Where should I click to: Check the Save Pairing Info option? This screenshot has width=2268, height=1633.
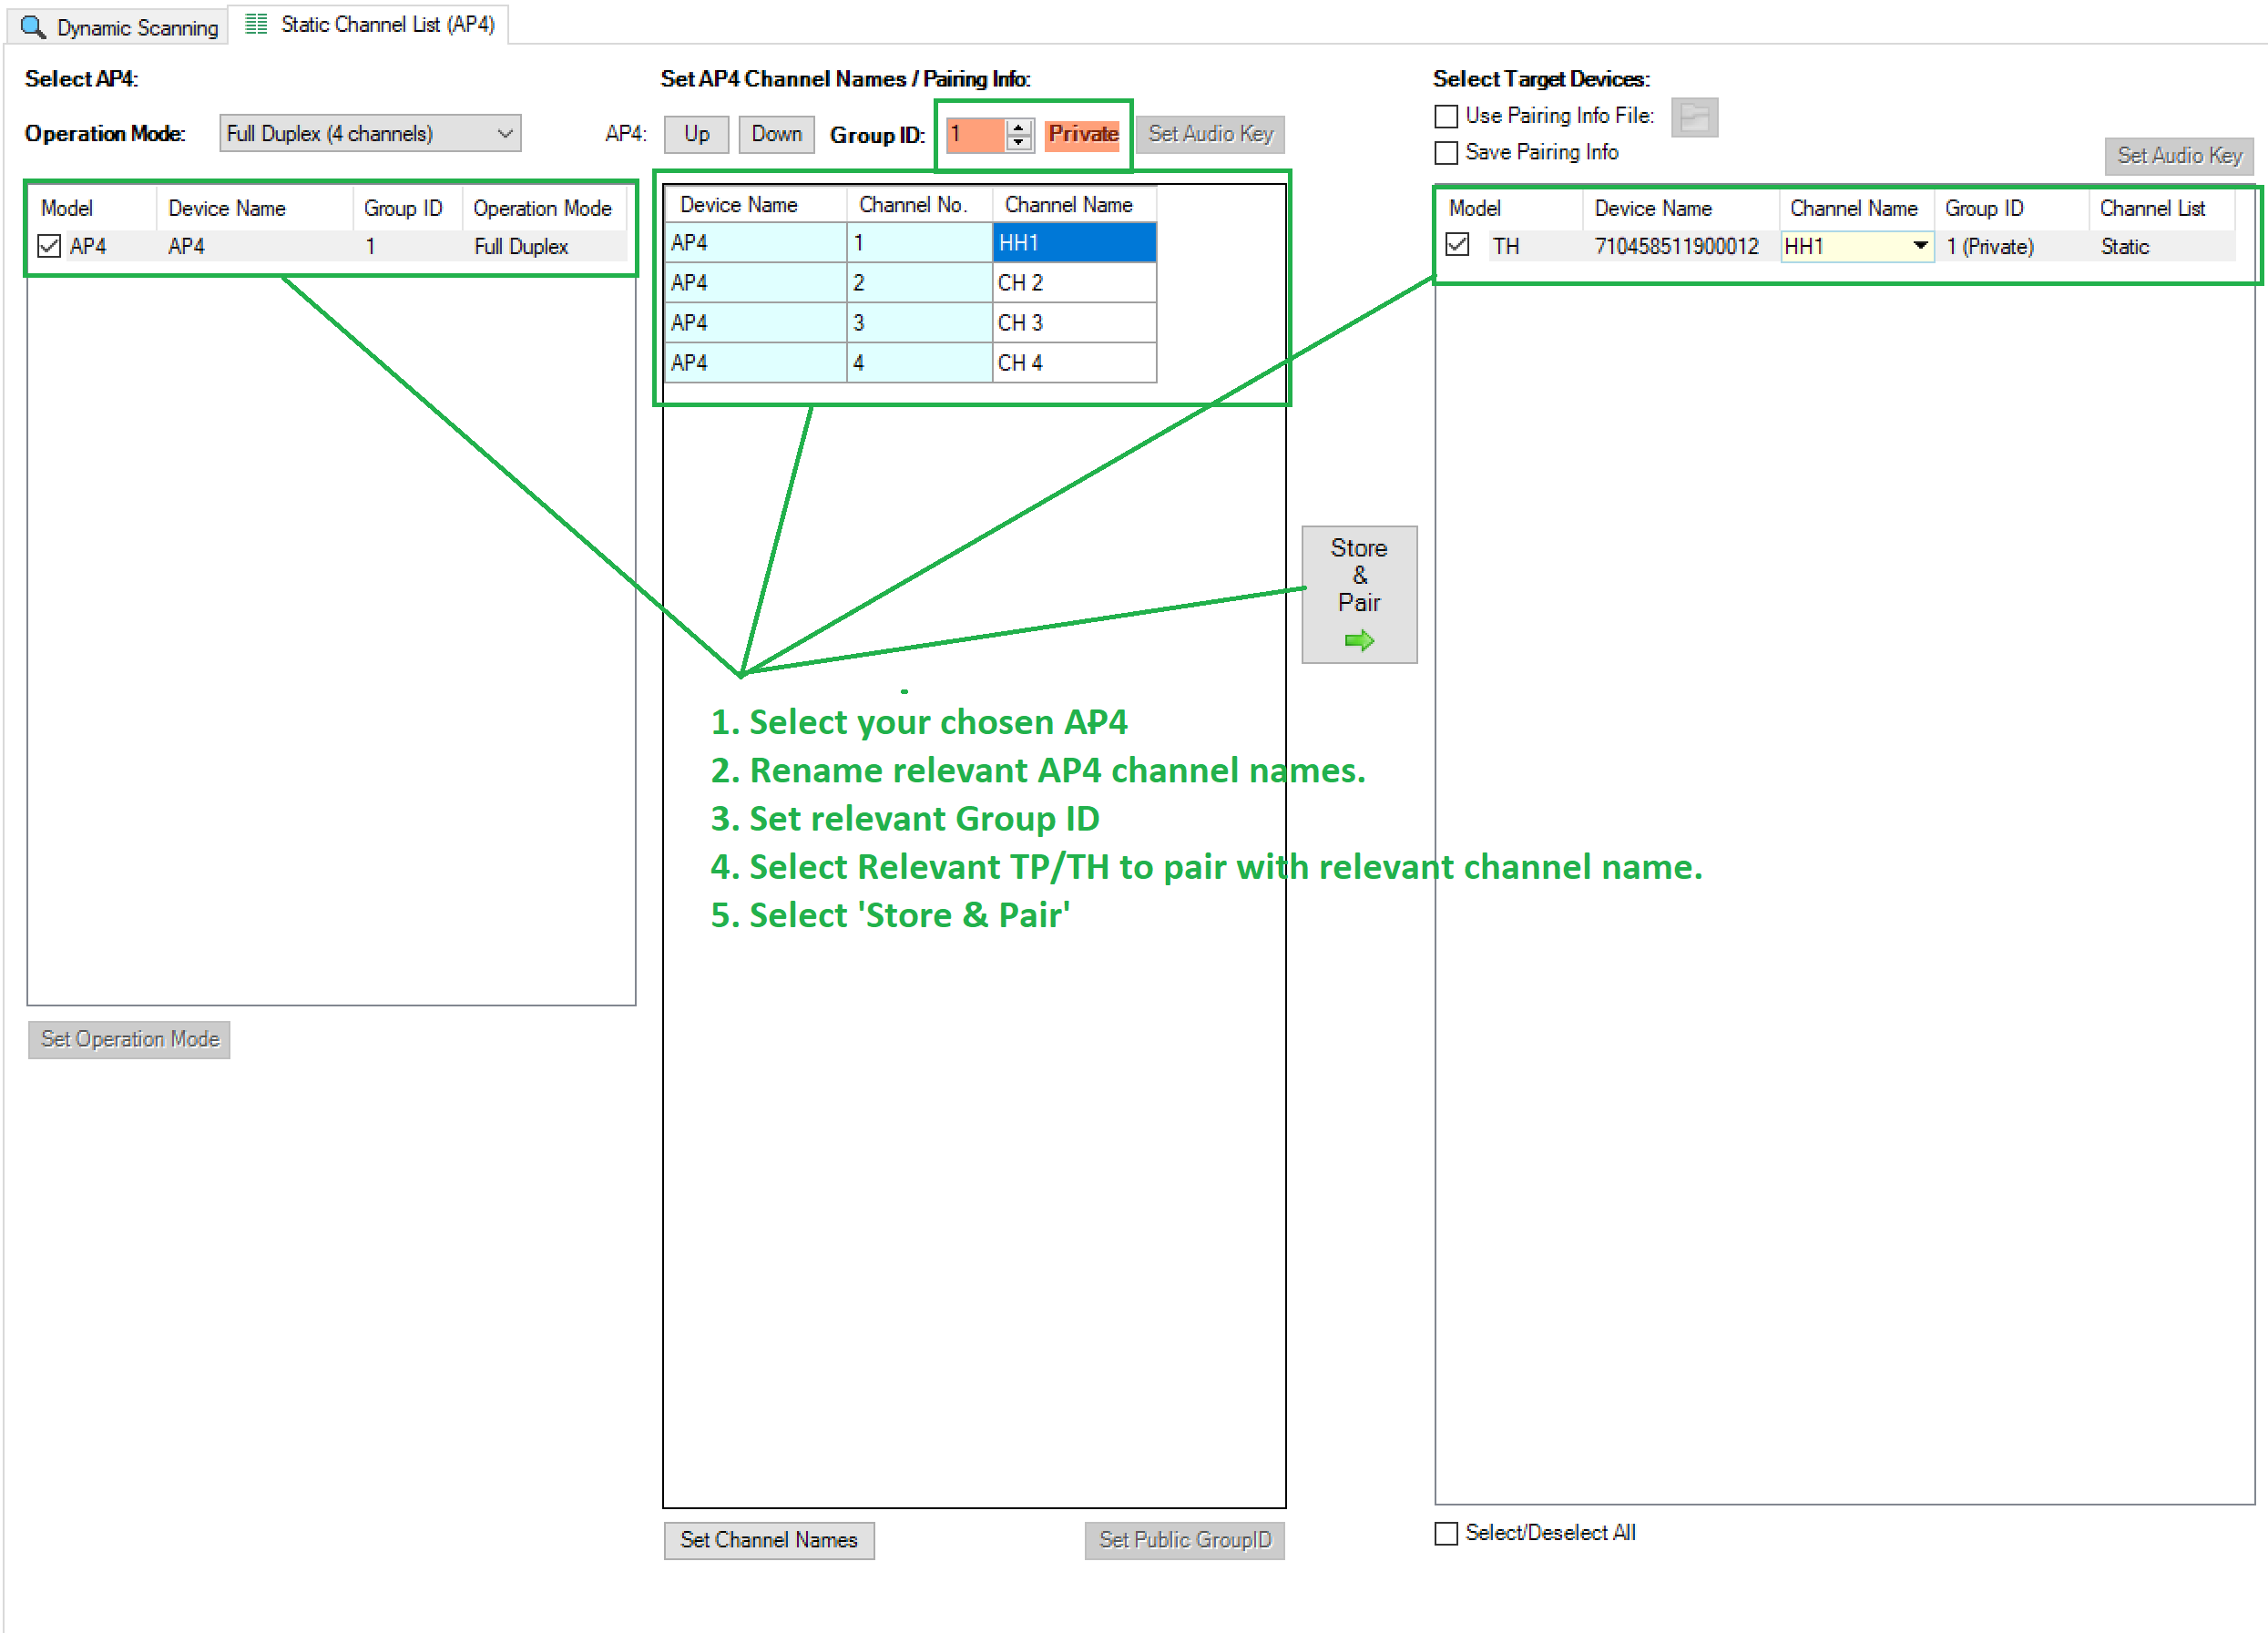pyautogui.click(x=1446, y=153)
